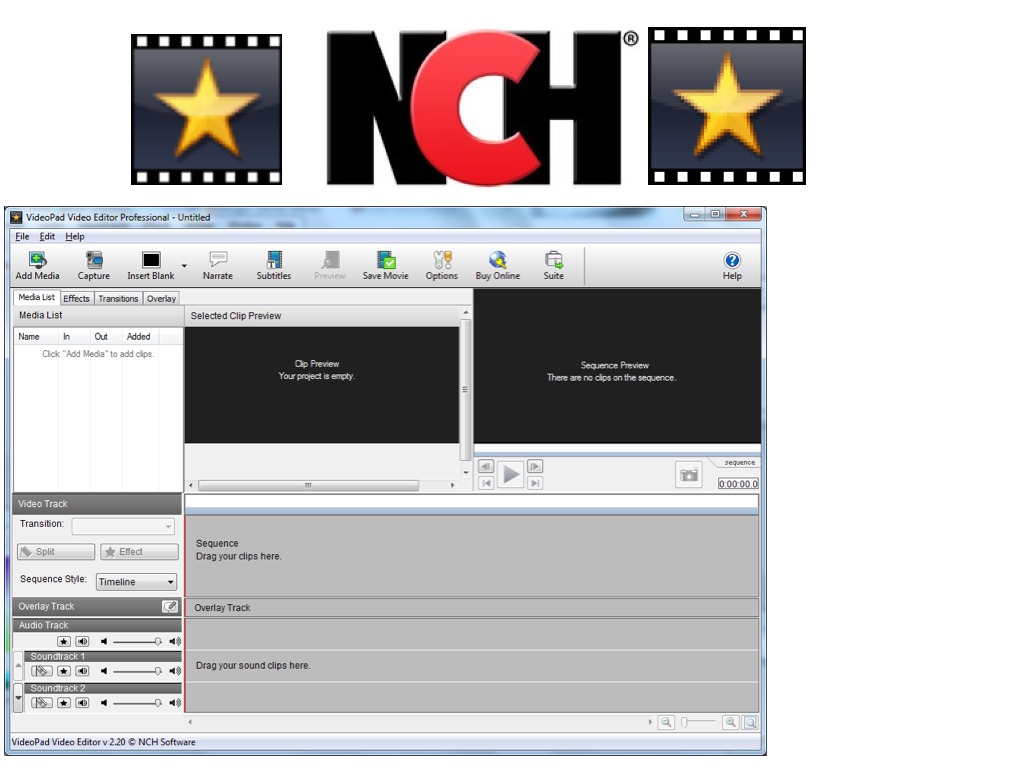Click the Audio Track master star effects icon
This screenshot has width=1024, height=768.
click(63, 641)
